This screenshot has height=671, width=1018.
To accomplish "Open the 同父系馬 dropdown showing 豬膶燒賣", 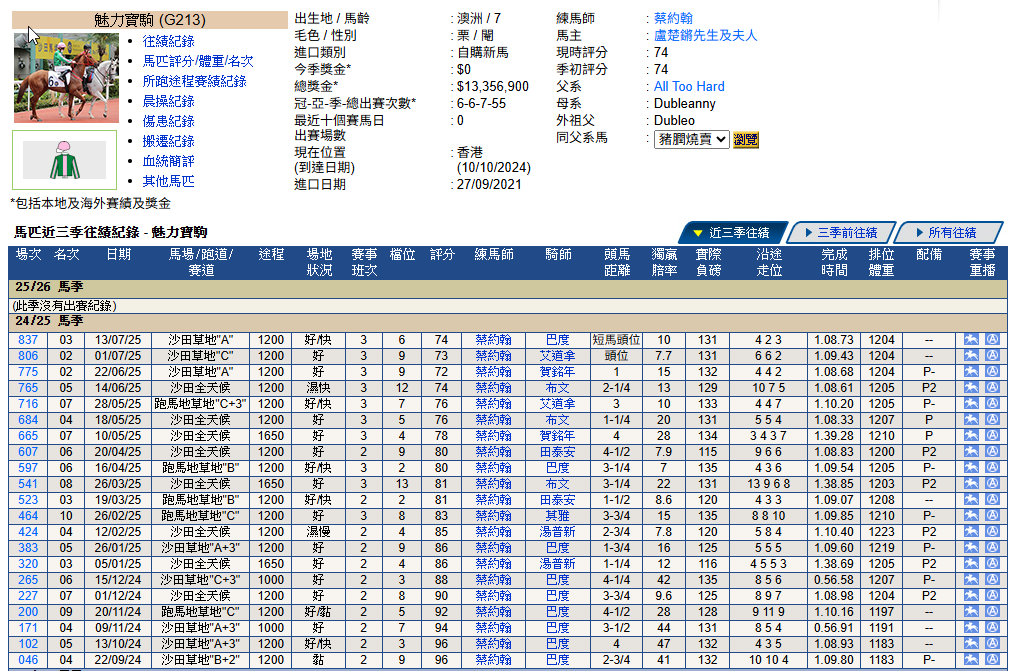I will point(691,139).
